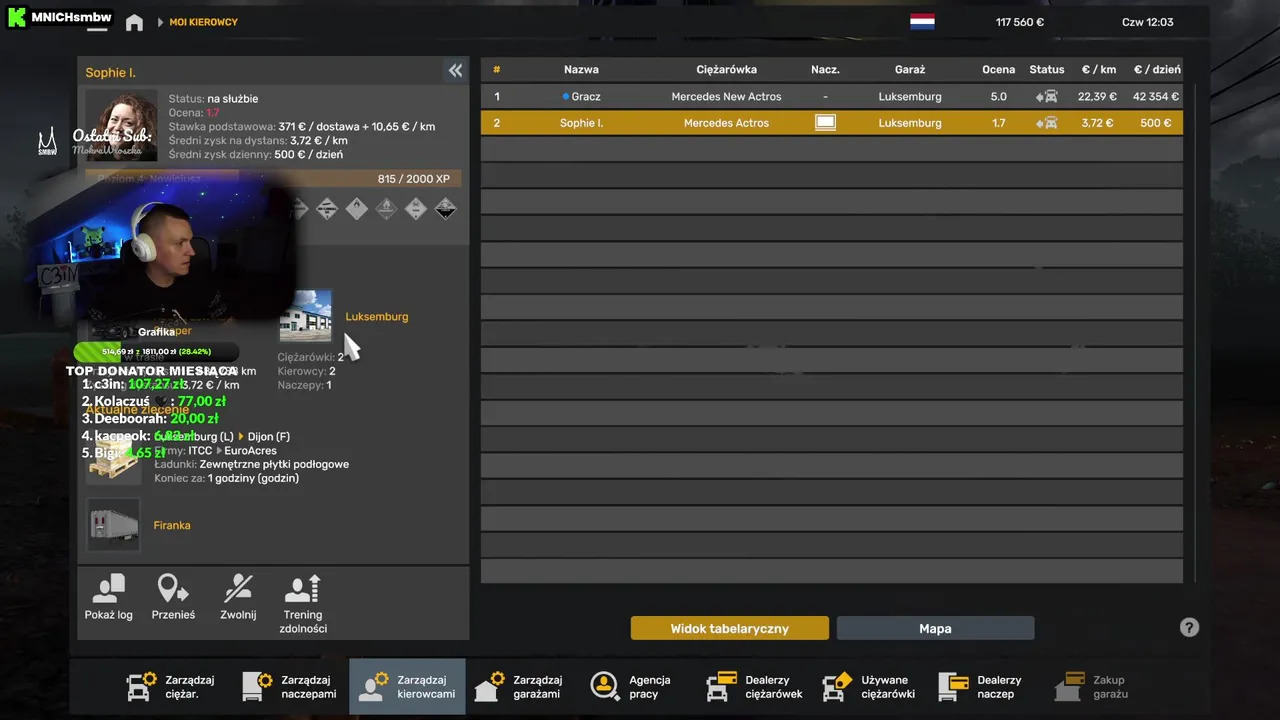Click the 5.0 rating of Gracz
This screenshot has height=720, width=1280.
coord(998,97)
